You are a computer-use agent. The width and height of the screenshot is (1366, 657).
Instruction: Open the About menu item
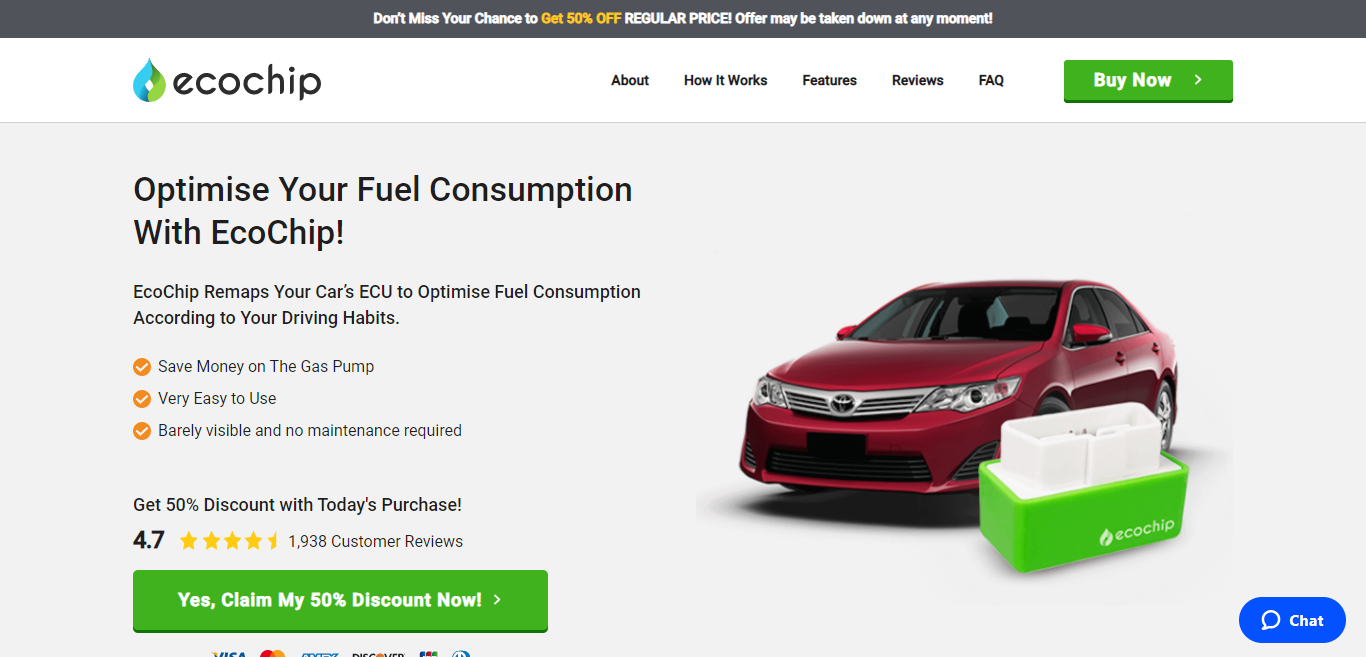click(630, 80)
